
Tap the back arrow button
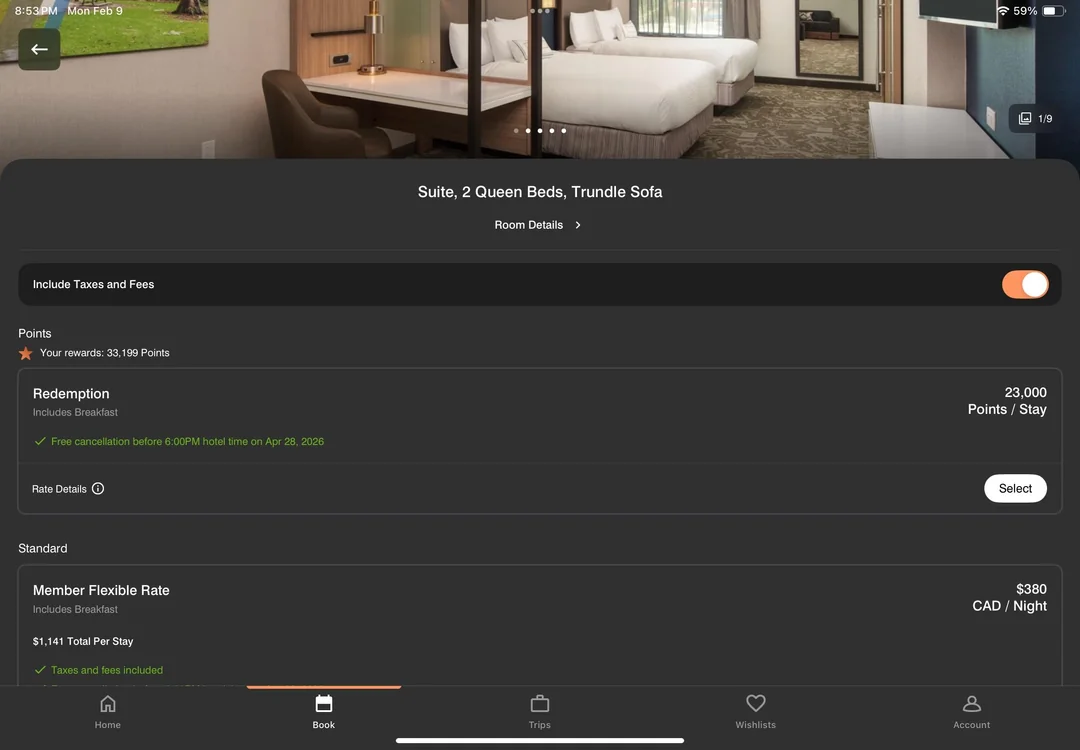pos(39,50)
